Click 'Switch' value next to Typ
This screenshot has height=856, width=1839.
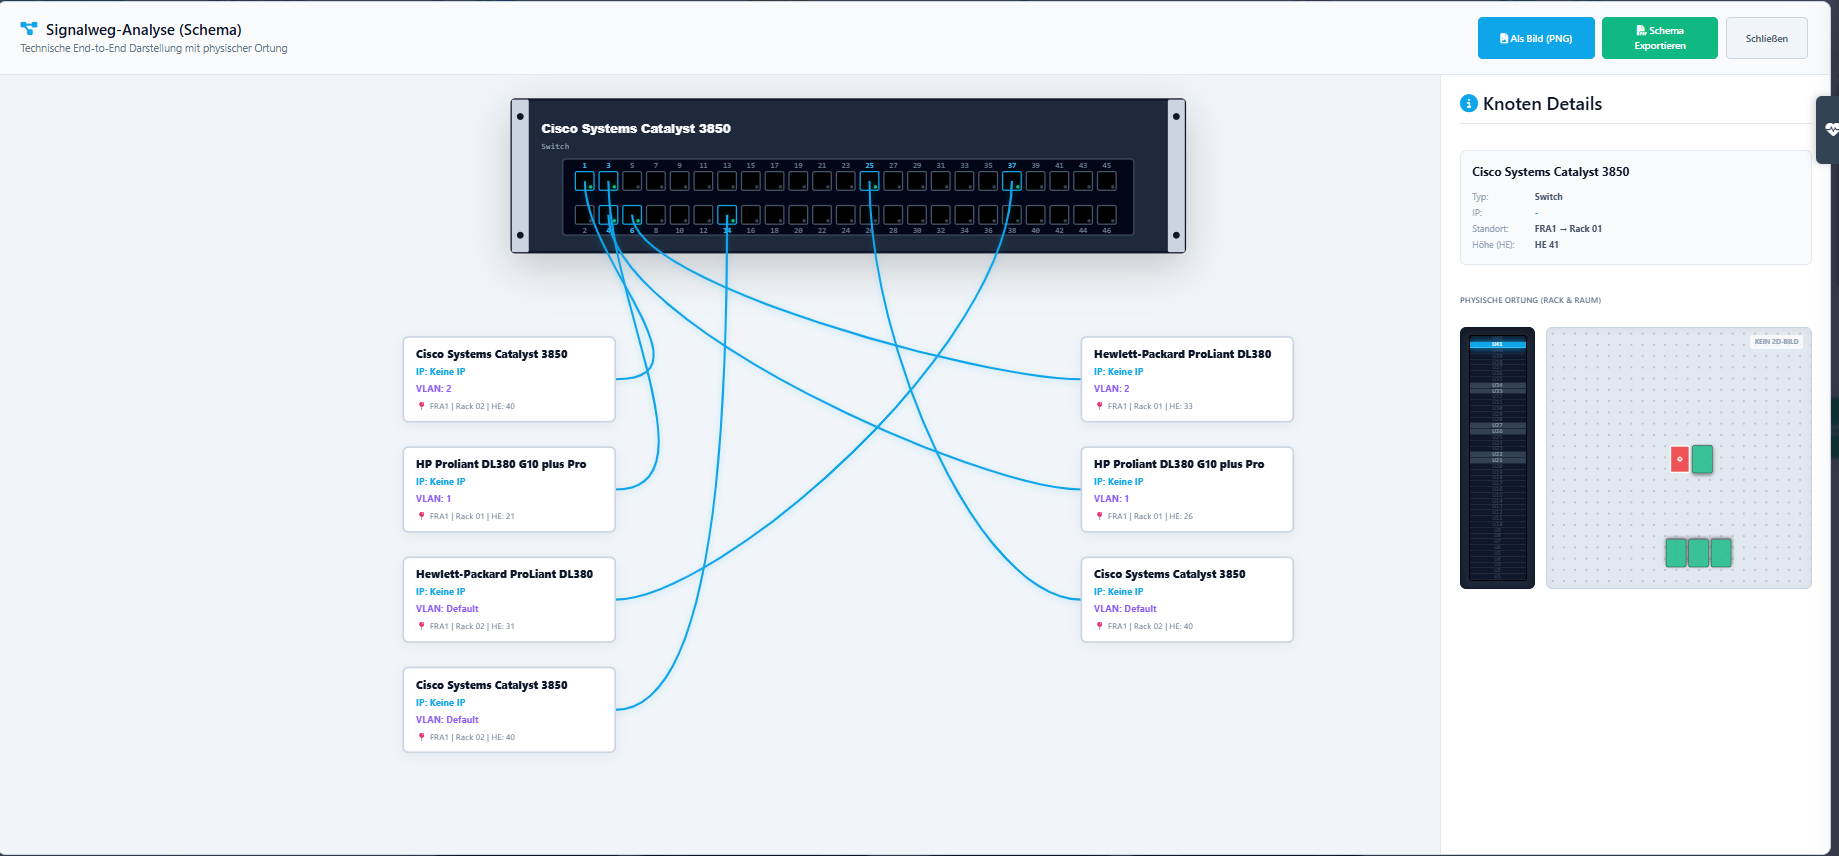pyautogui.click(x=1548, y=197)
